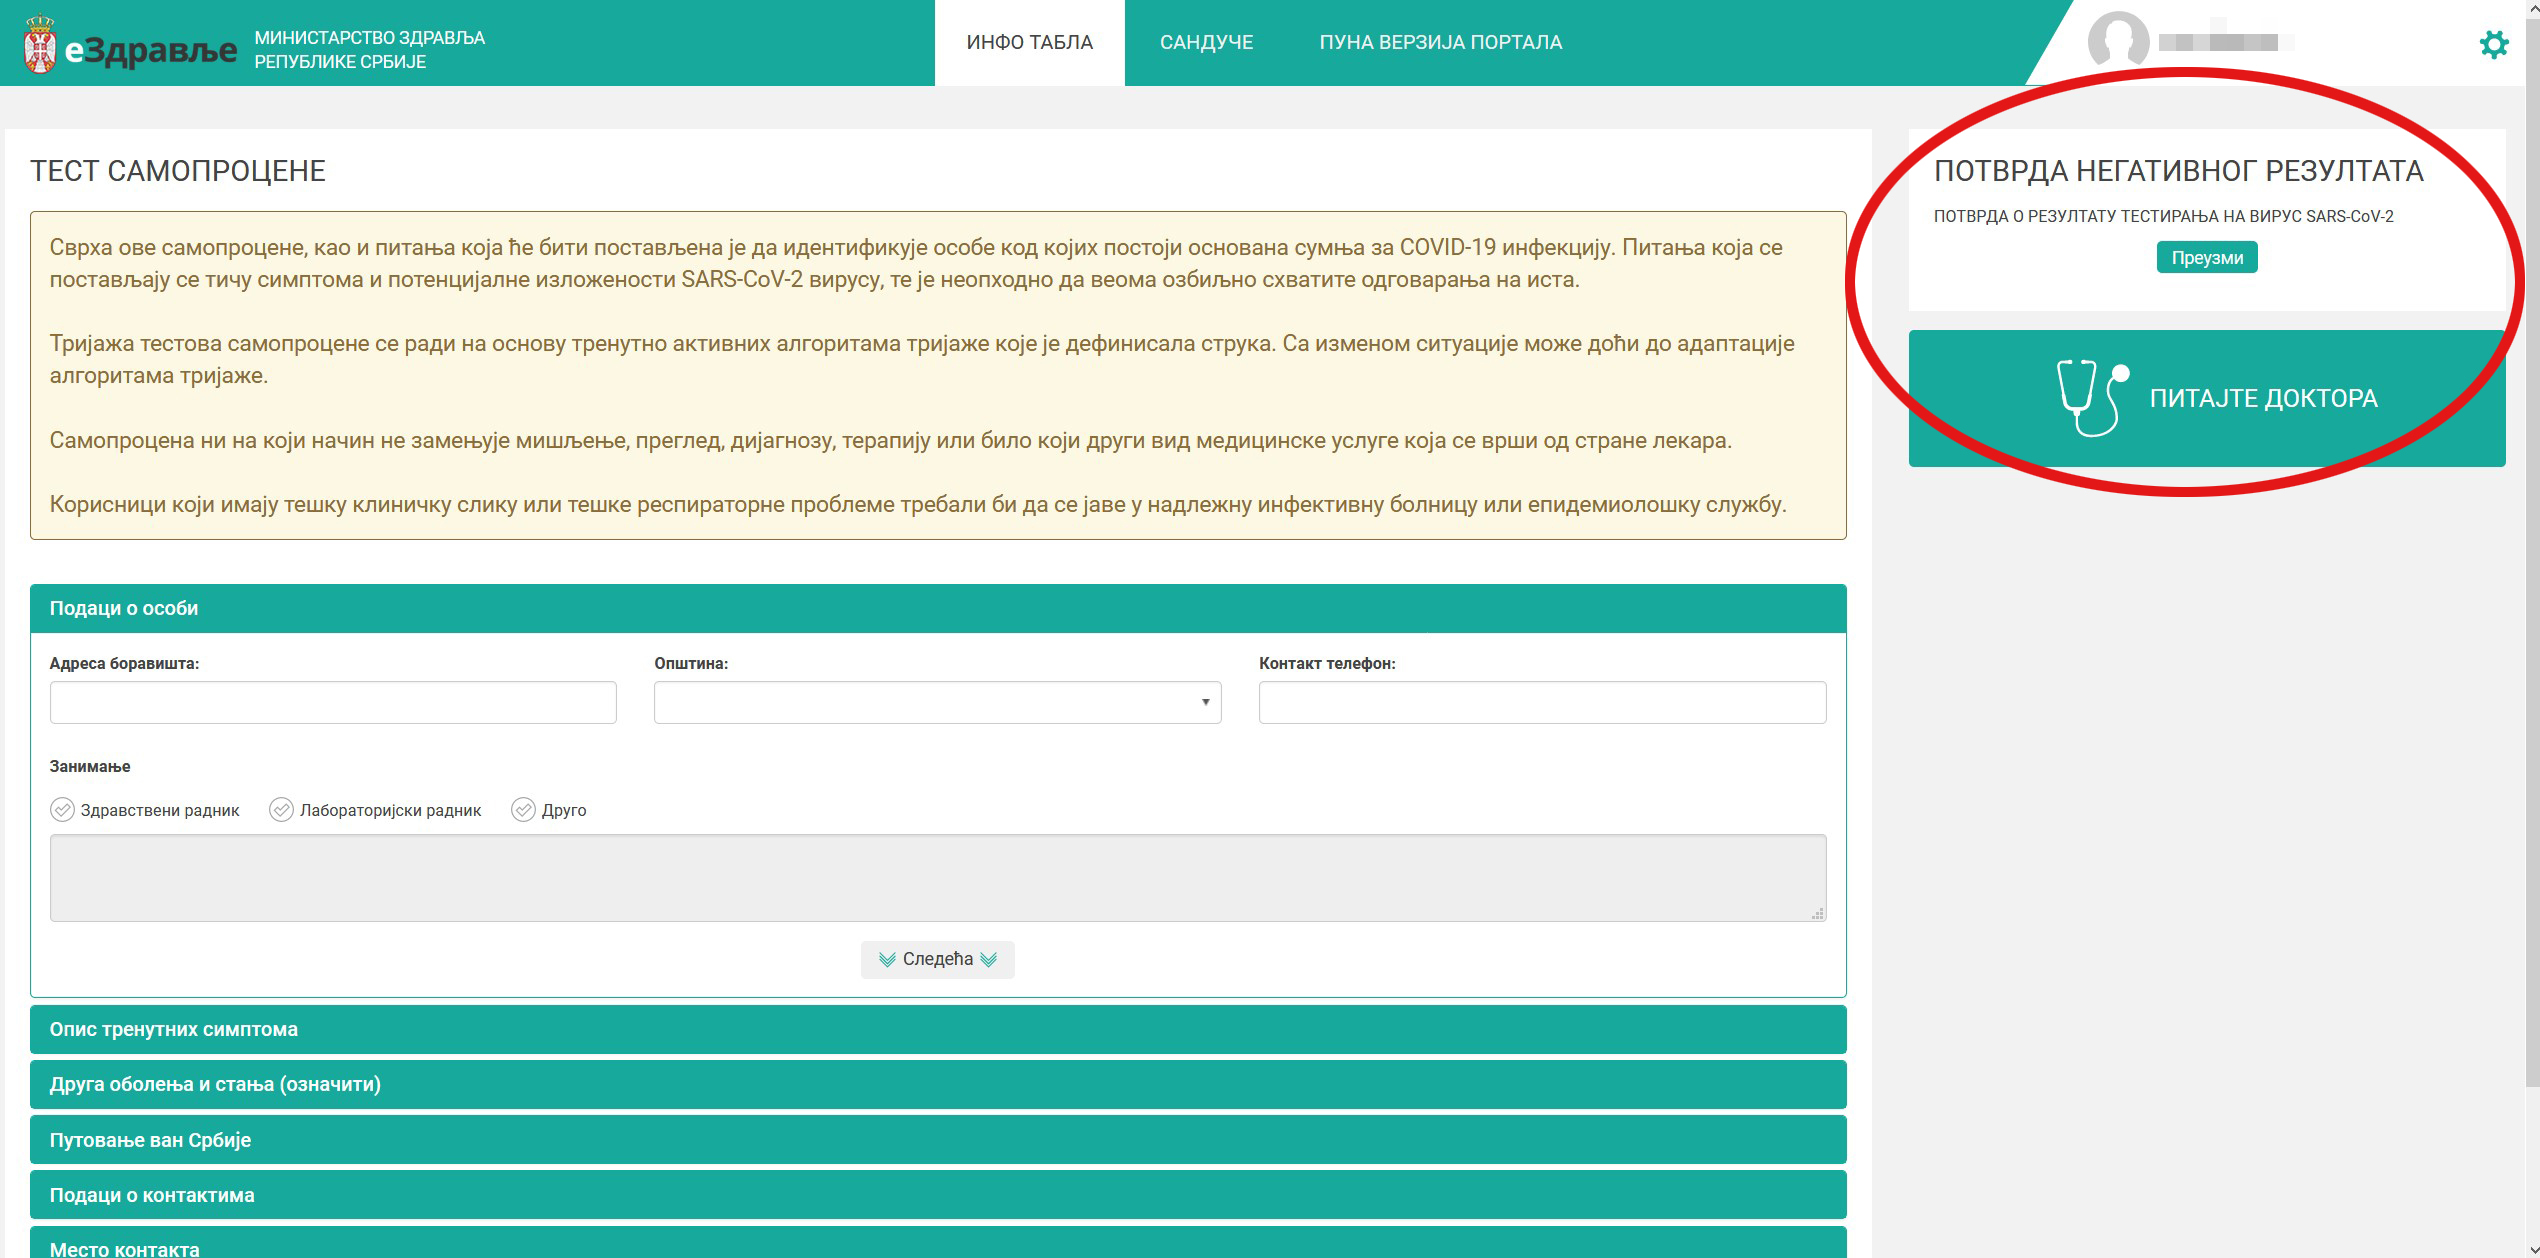Click the Serbian coat of arms logo
The height and width of the screenshot is (1258, 2540).
(39, 44)
